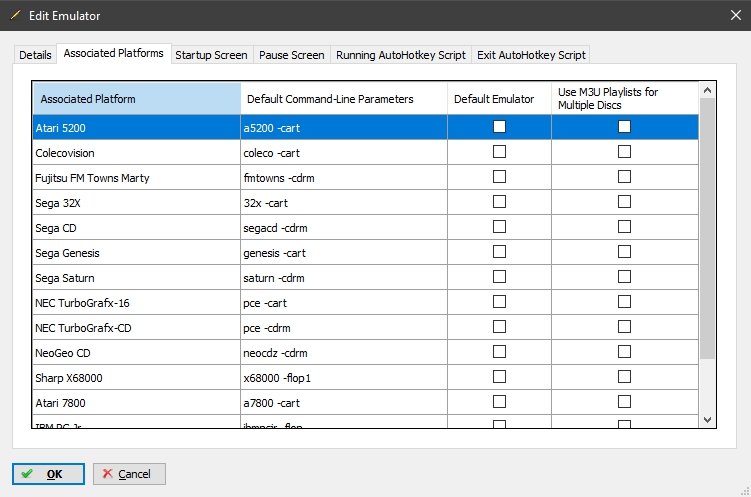Edit the 'a7800 -cart' parameters cell

[344, 403]
